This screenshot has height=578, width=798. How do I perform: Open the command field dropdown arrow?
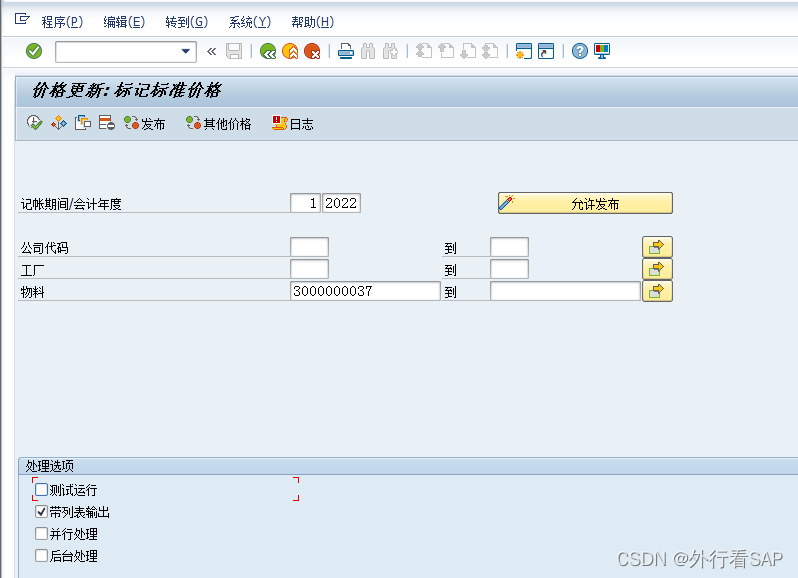pos(186,51)
